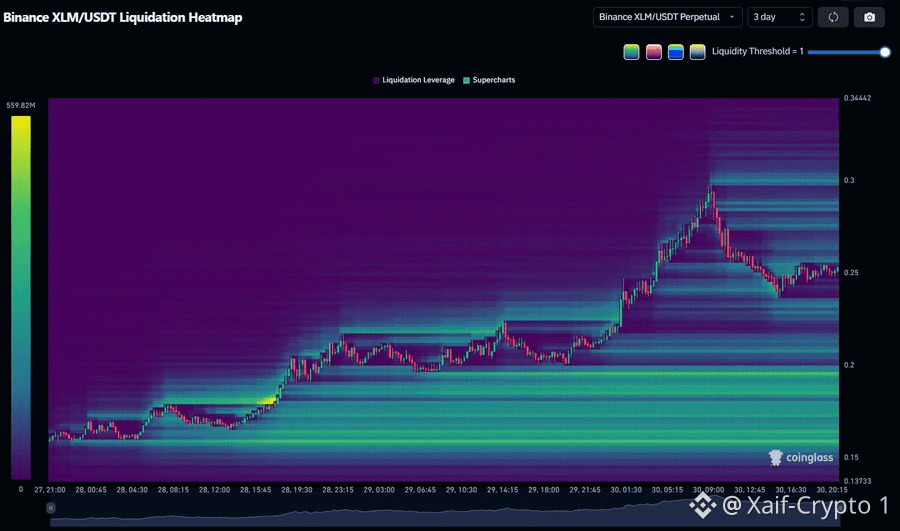Click the Binance XLM/USDT Liquidation Heatmap title

click(123, 17)
